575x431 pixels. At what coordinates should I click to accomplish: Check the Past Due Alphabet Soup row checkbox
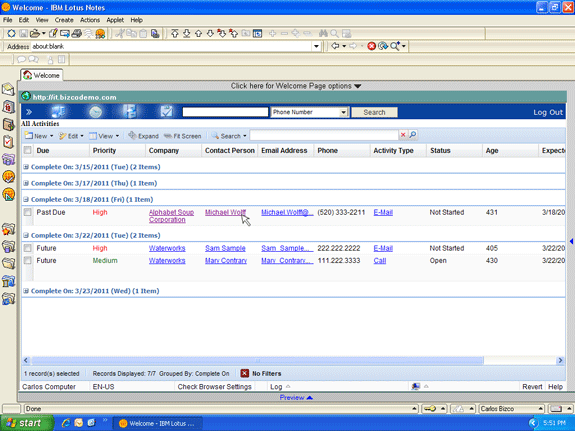coord(28,212)
